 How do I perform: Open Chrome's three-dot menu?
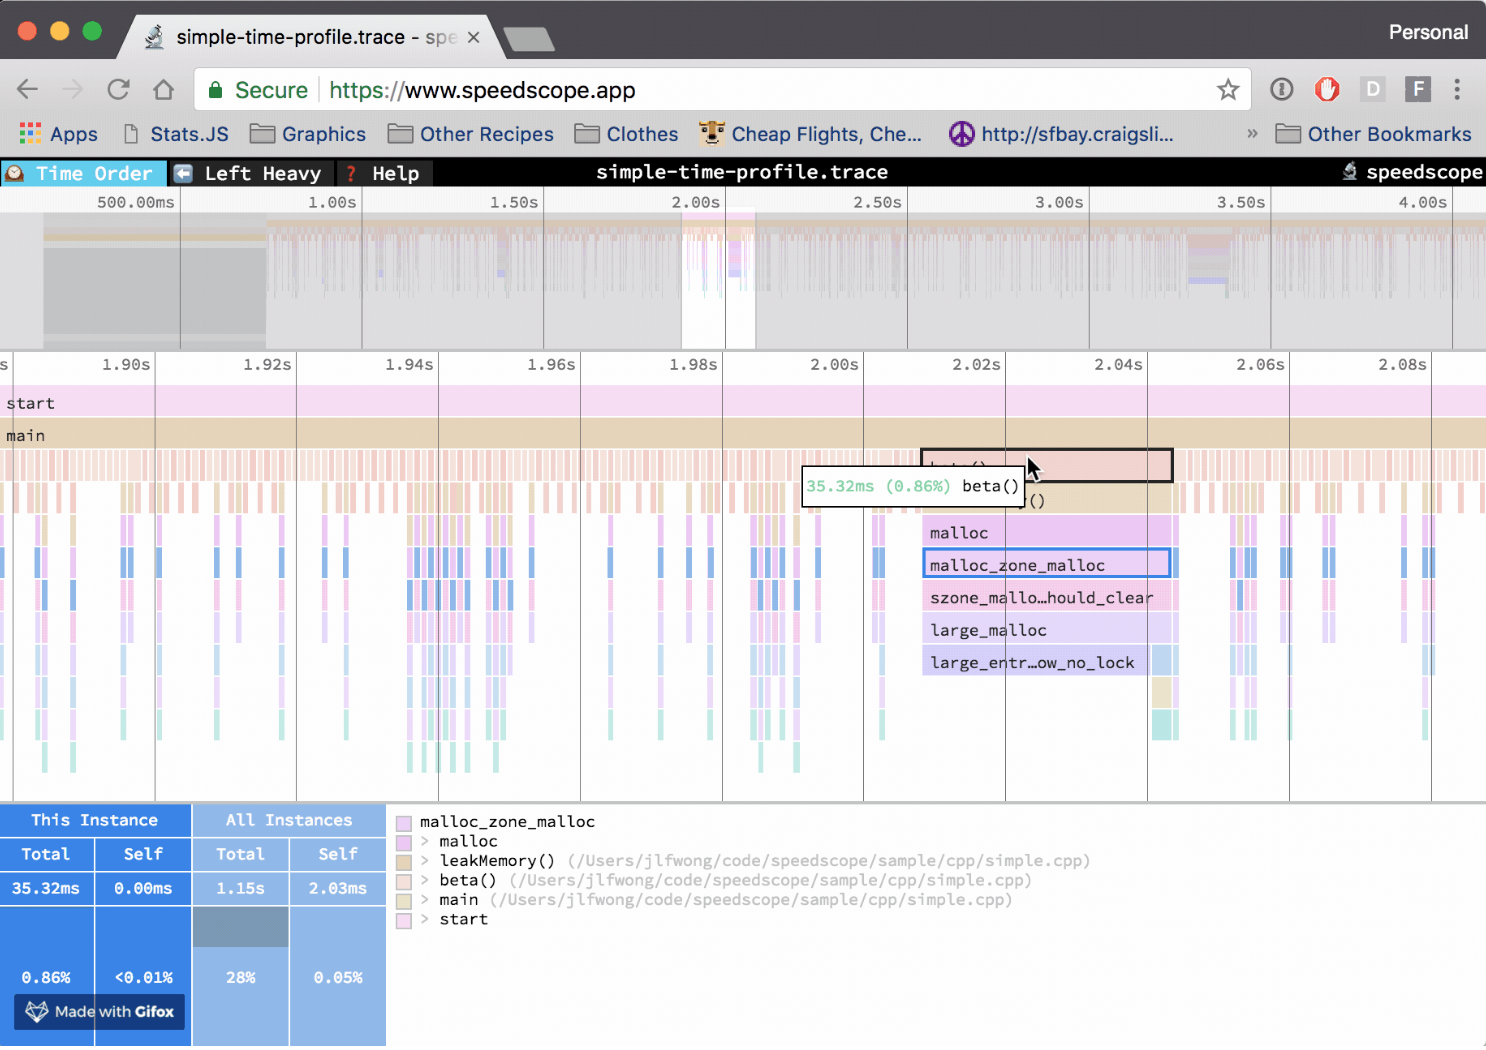pyautogui.click(x=1459, y=89)
